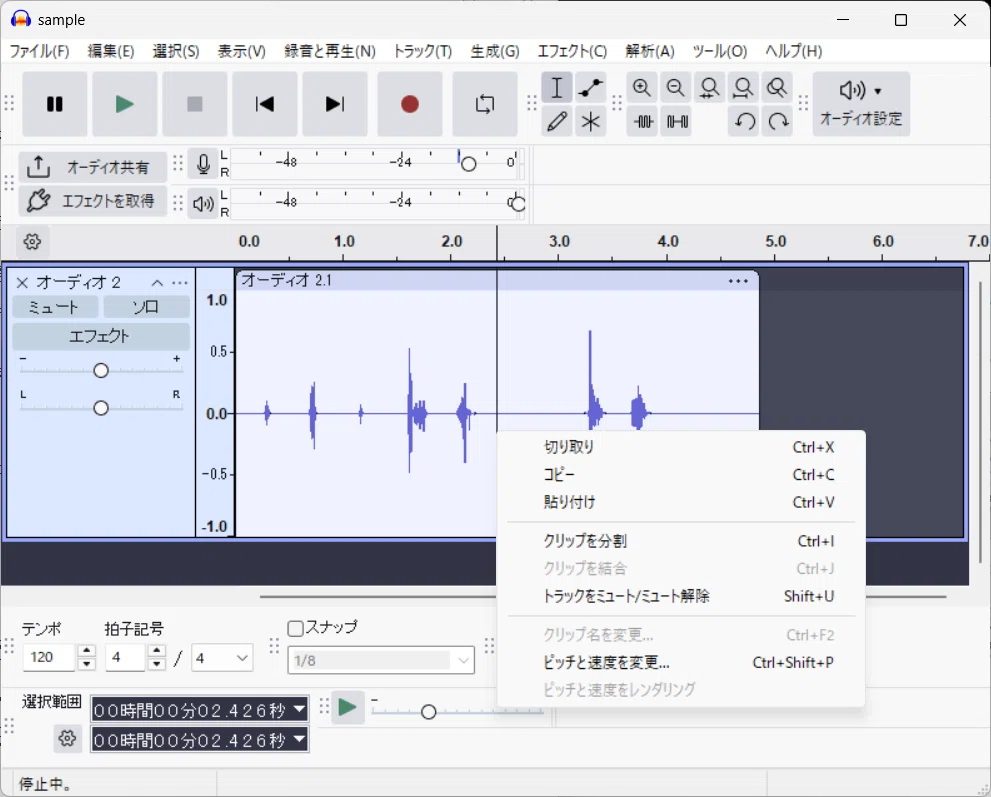Click the Redo arrow icon
991x797 pixels.
[x=778, y=121]
